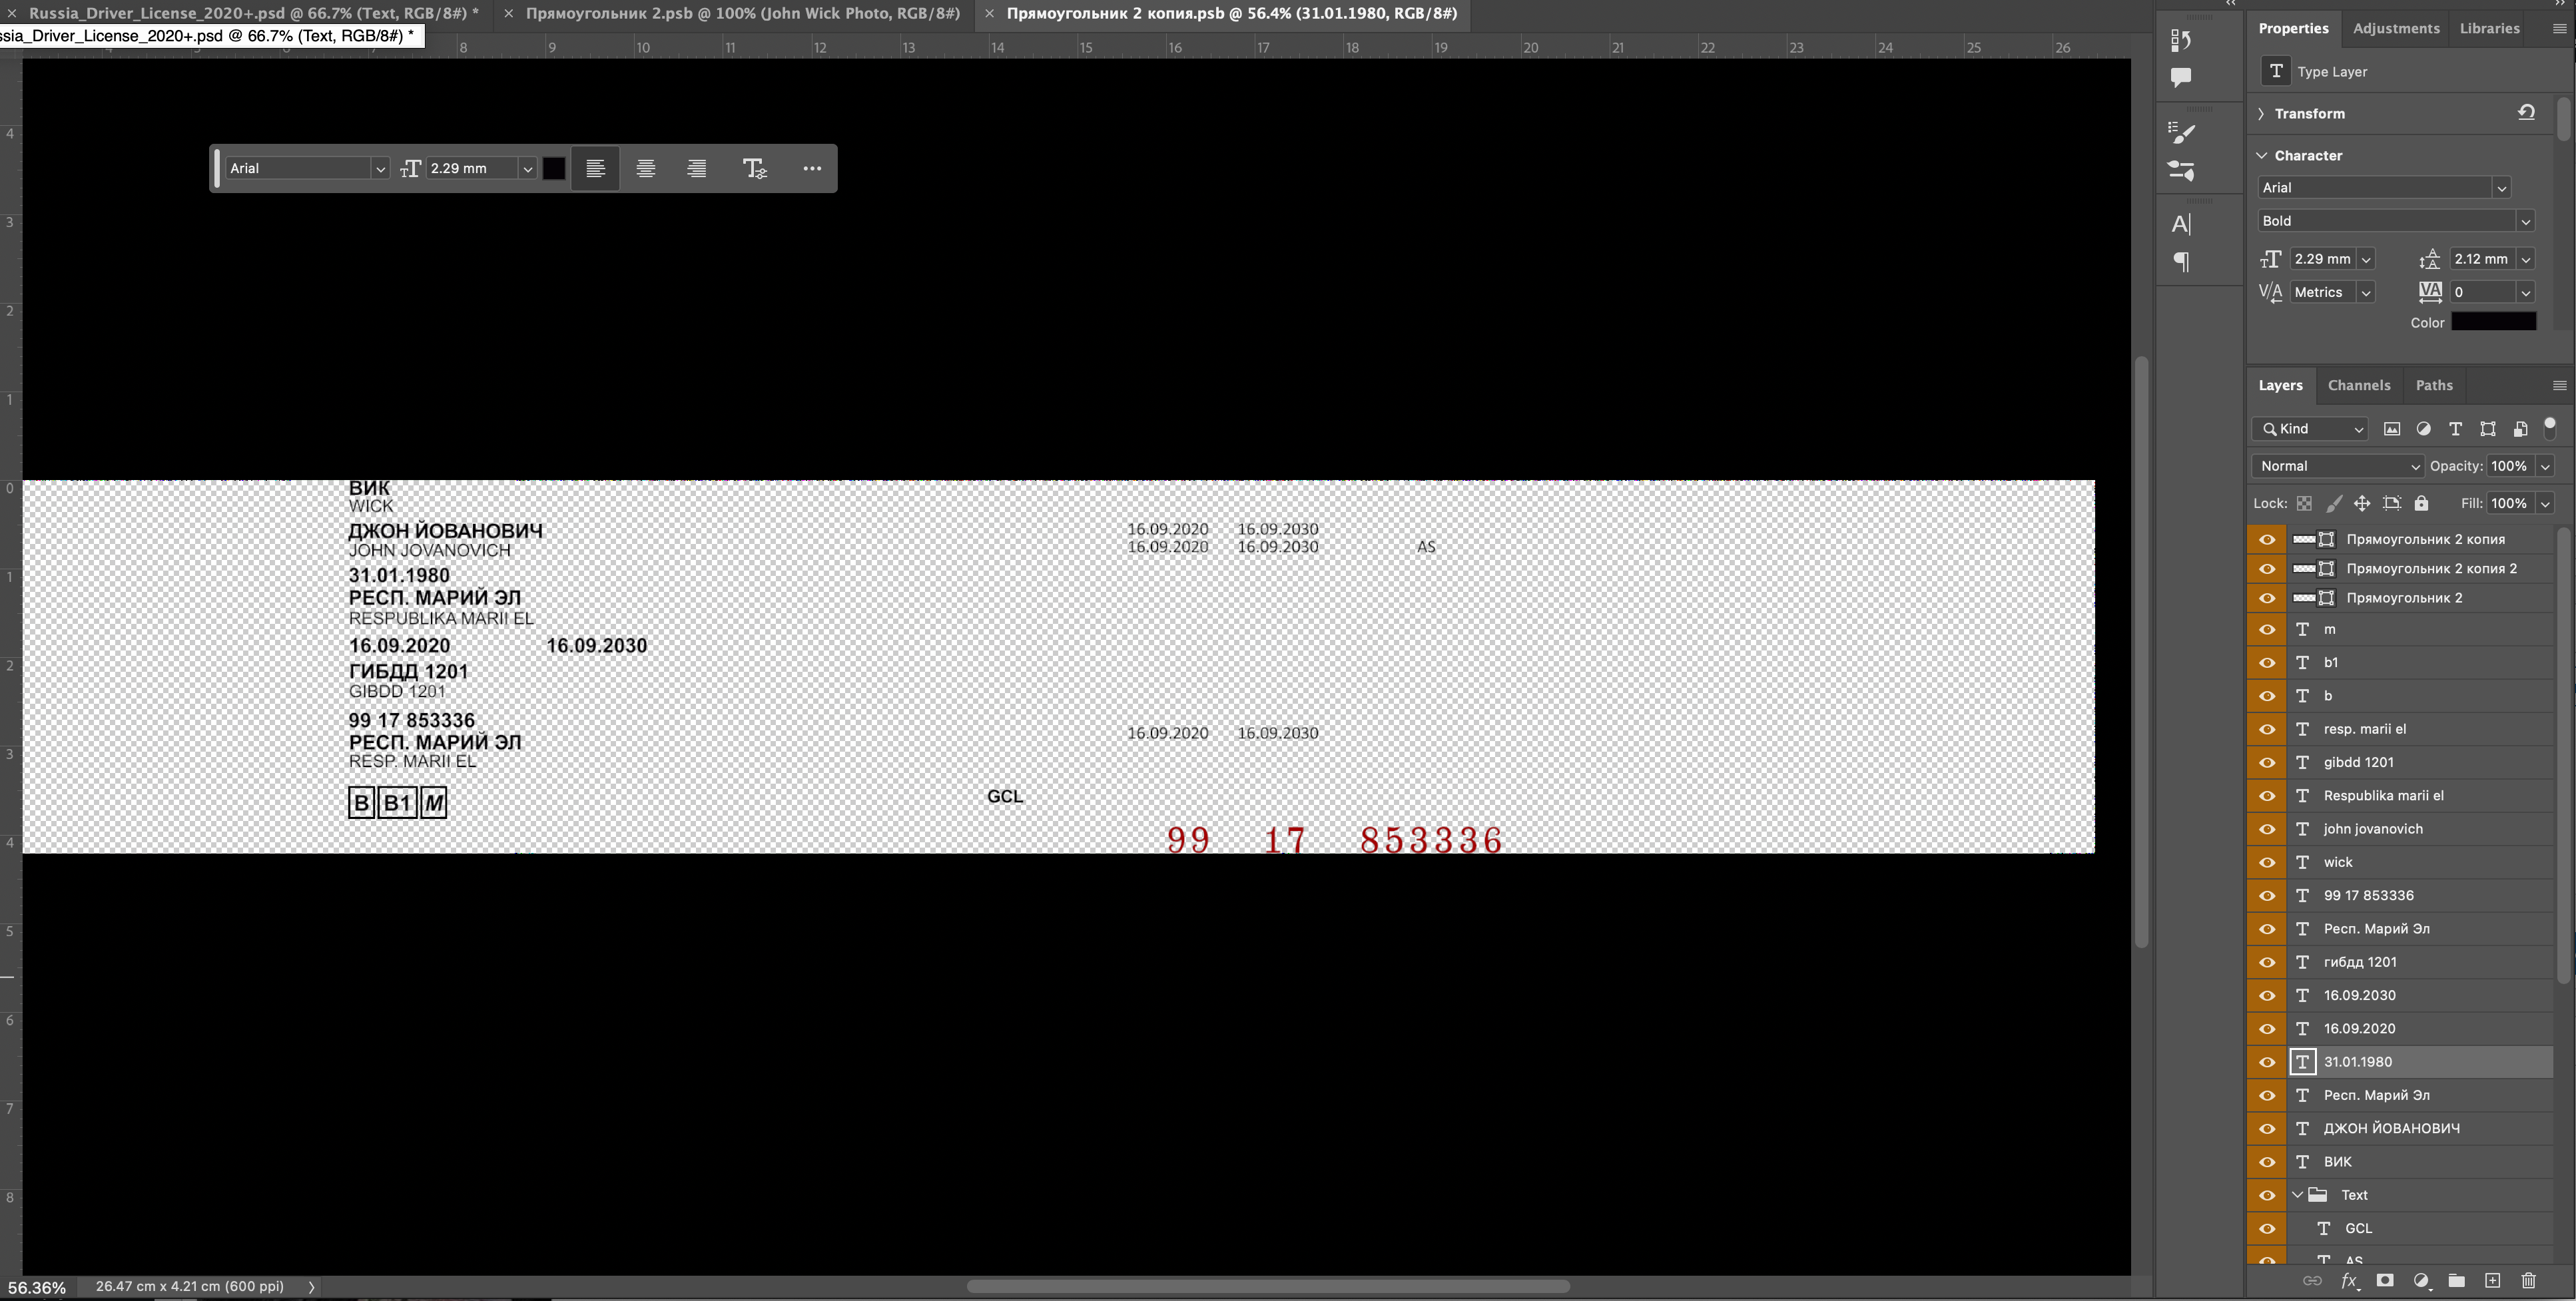This screenshot has width=2576, height=1301.
Task: Open the more options ellipsis in the text toolbar
Action: [812, 169]
